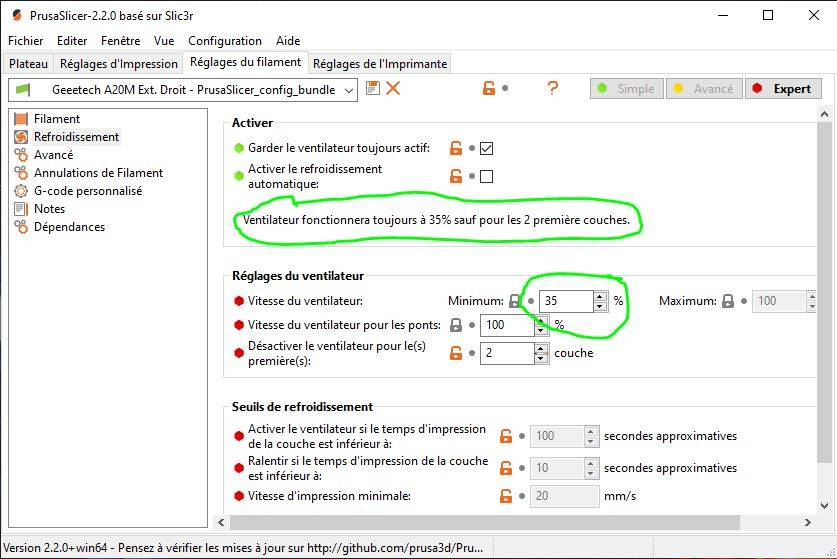Delete preset using the orange X icon
The height and width of the screenshot is (559, 837).
click(393, 88)
